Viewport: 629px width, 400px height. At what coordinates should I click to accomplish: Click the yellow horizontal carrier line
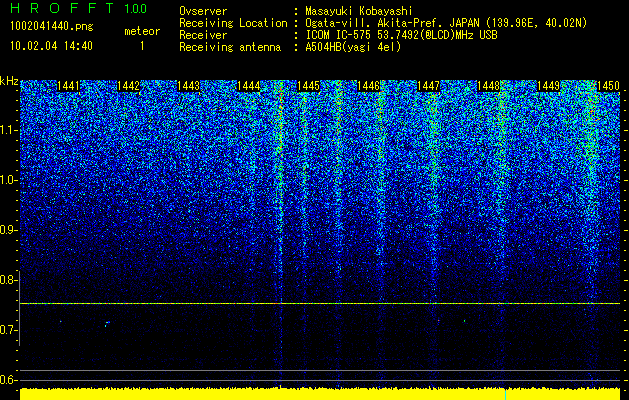click(x=320, y=303)
